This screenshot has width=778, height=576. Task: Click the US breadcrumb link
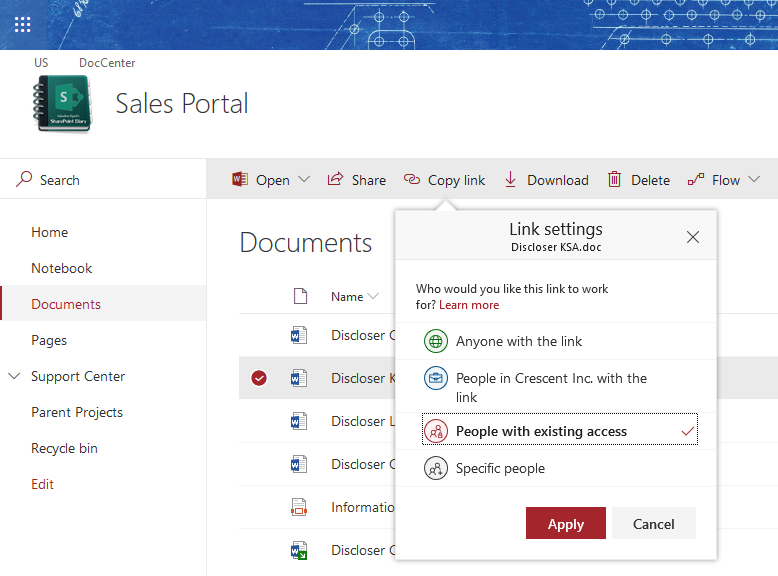click(x=41, y=63)
